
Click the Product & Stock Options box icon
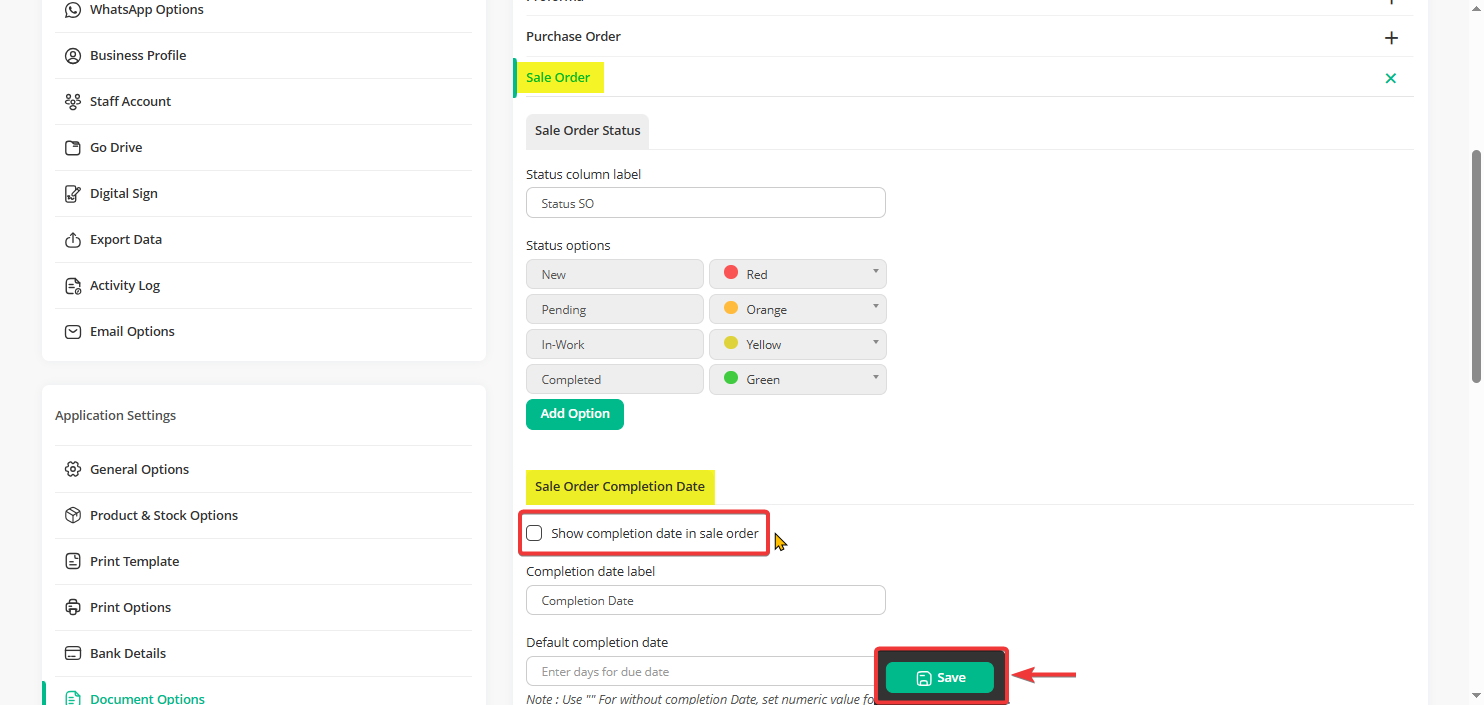click(72, 516)
